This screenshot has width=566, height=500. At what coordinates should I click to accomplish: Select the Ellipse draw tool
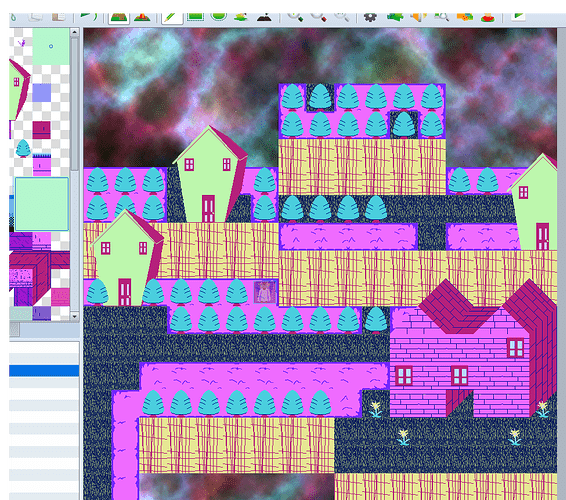coord(219,17)
